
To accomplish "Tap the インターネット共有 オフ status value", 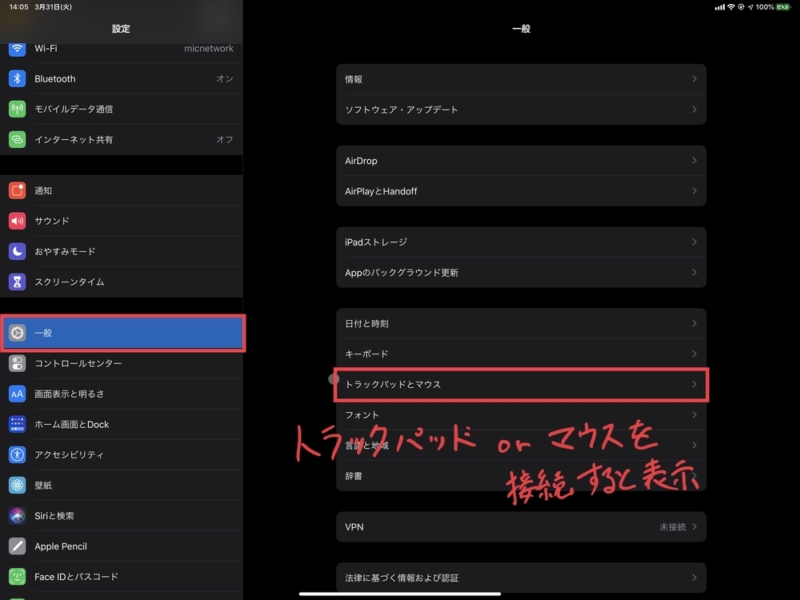I will 224,139.
